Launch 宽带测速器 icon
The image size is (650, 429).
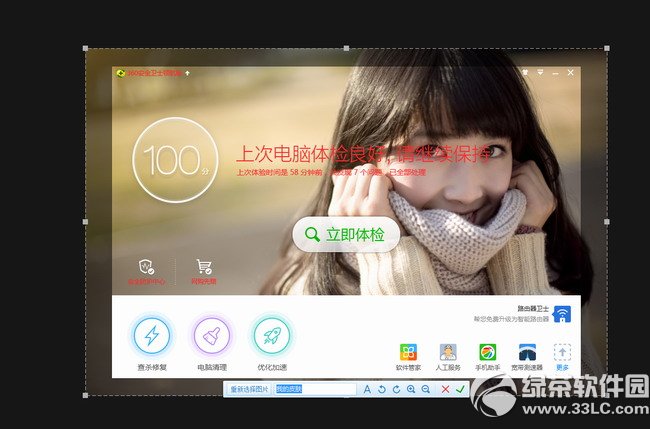pos(526,352)
